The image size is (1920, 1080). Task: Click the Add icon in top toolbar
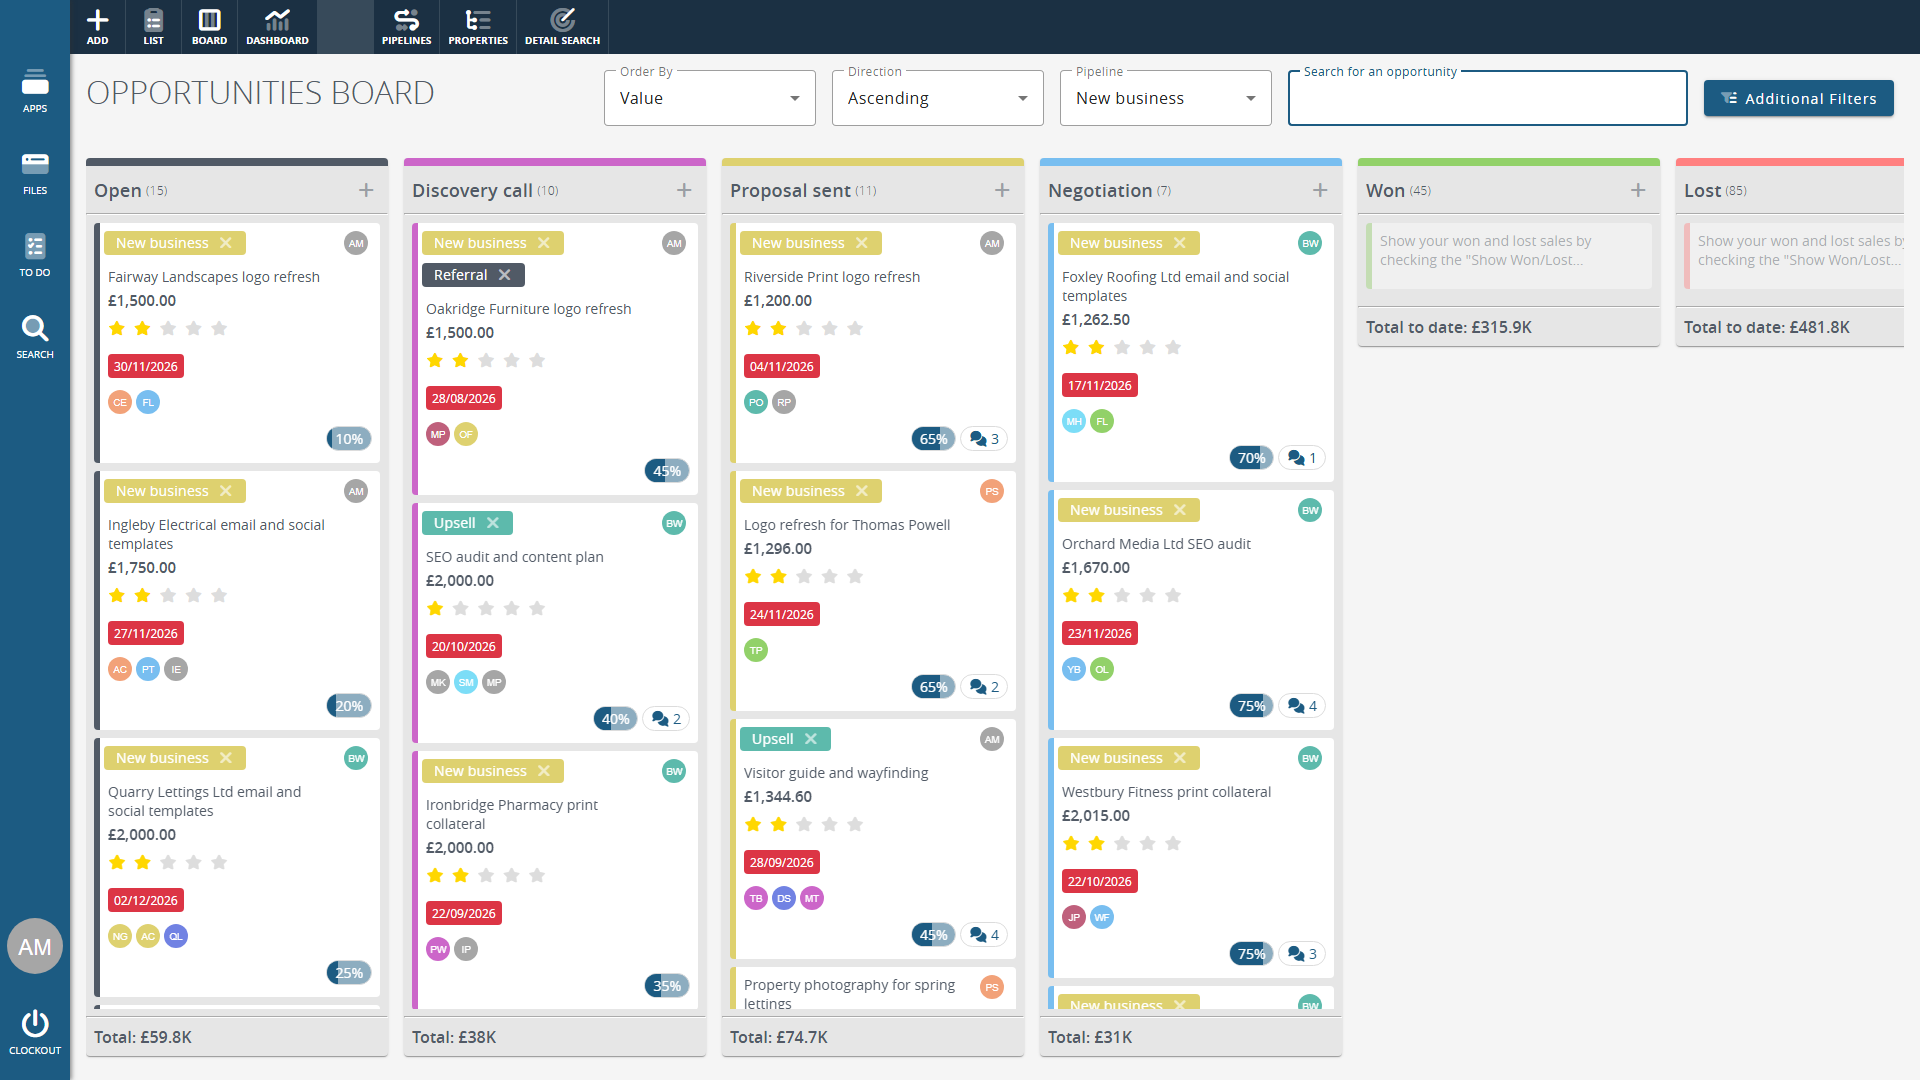tap(97, 26)
